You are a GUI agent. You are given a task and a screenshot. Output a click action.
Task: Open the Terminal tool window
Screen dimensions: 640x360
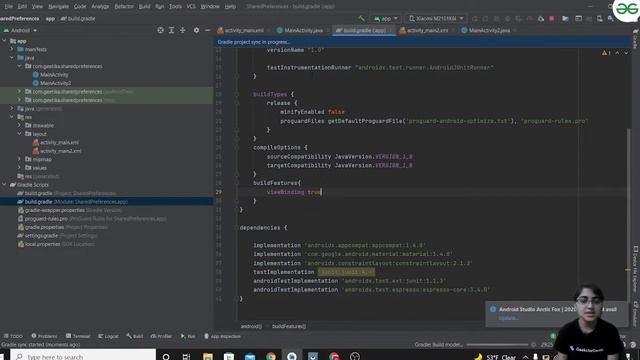click(78, 336)
